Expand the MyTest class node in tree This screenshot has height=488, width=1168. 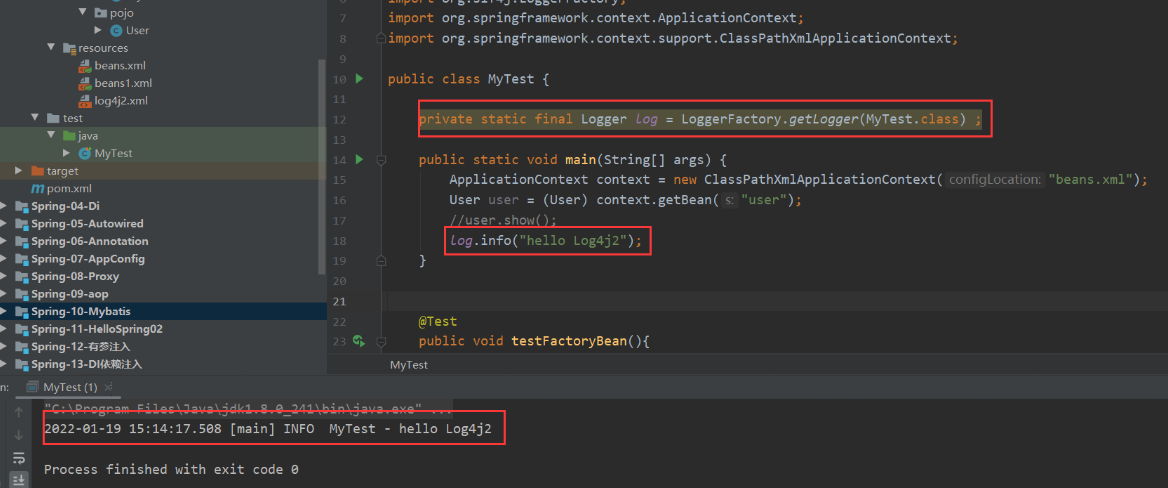pos(67,153)
